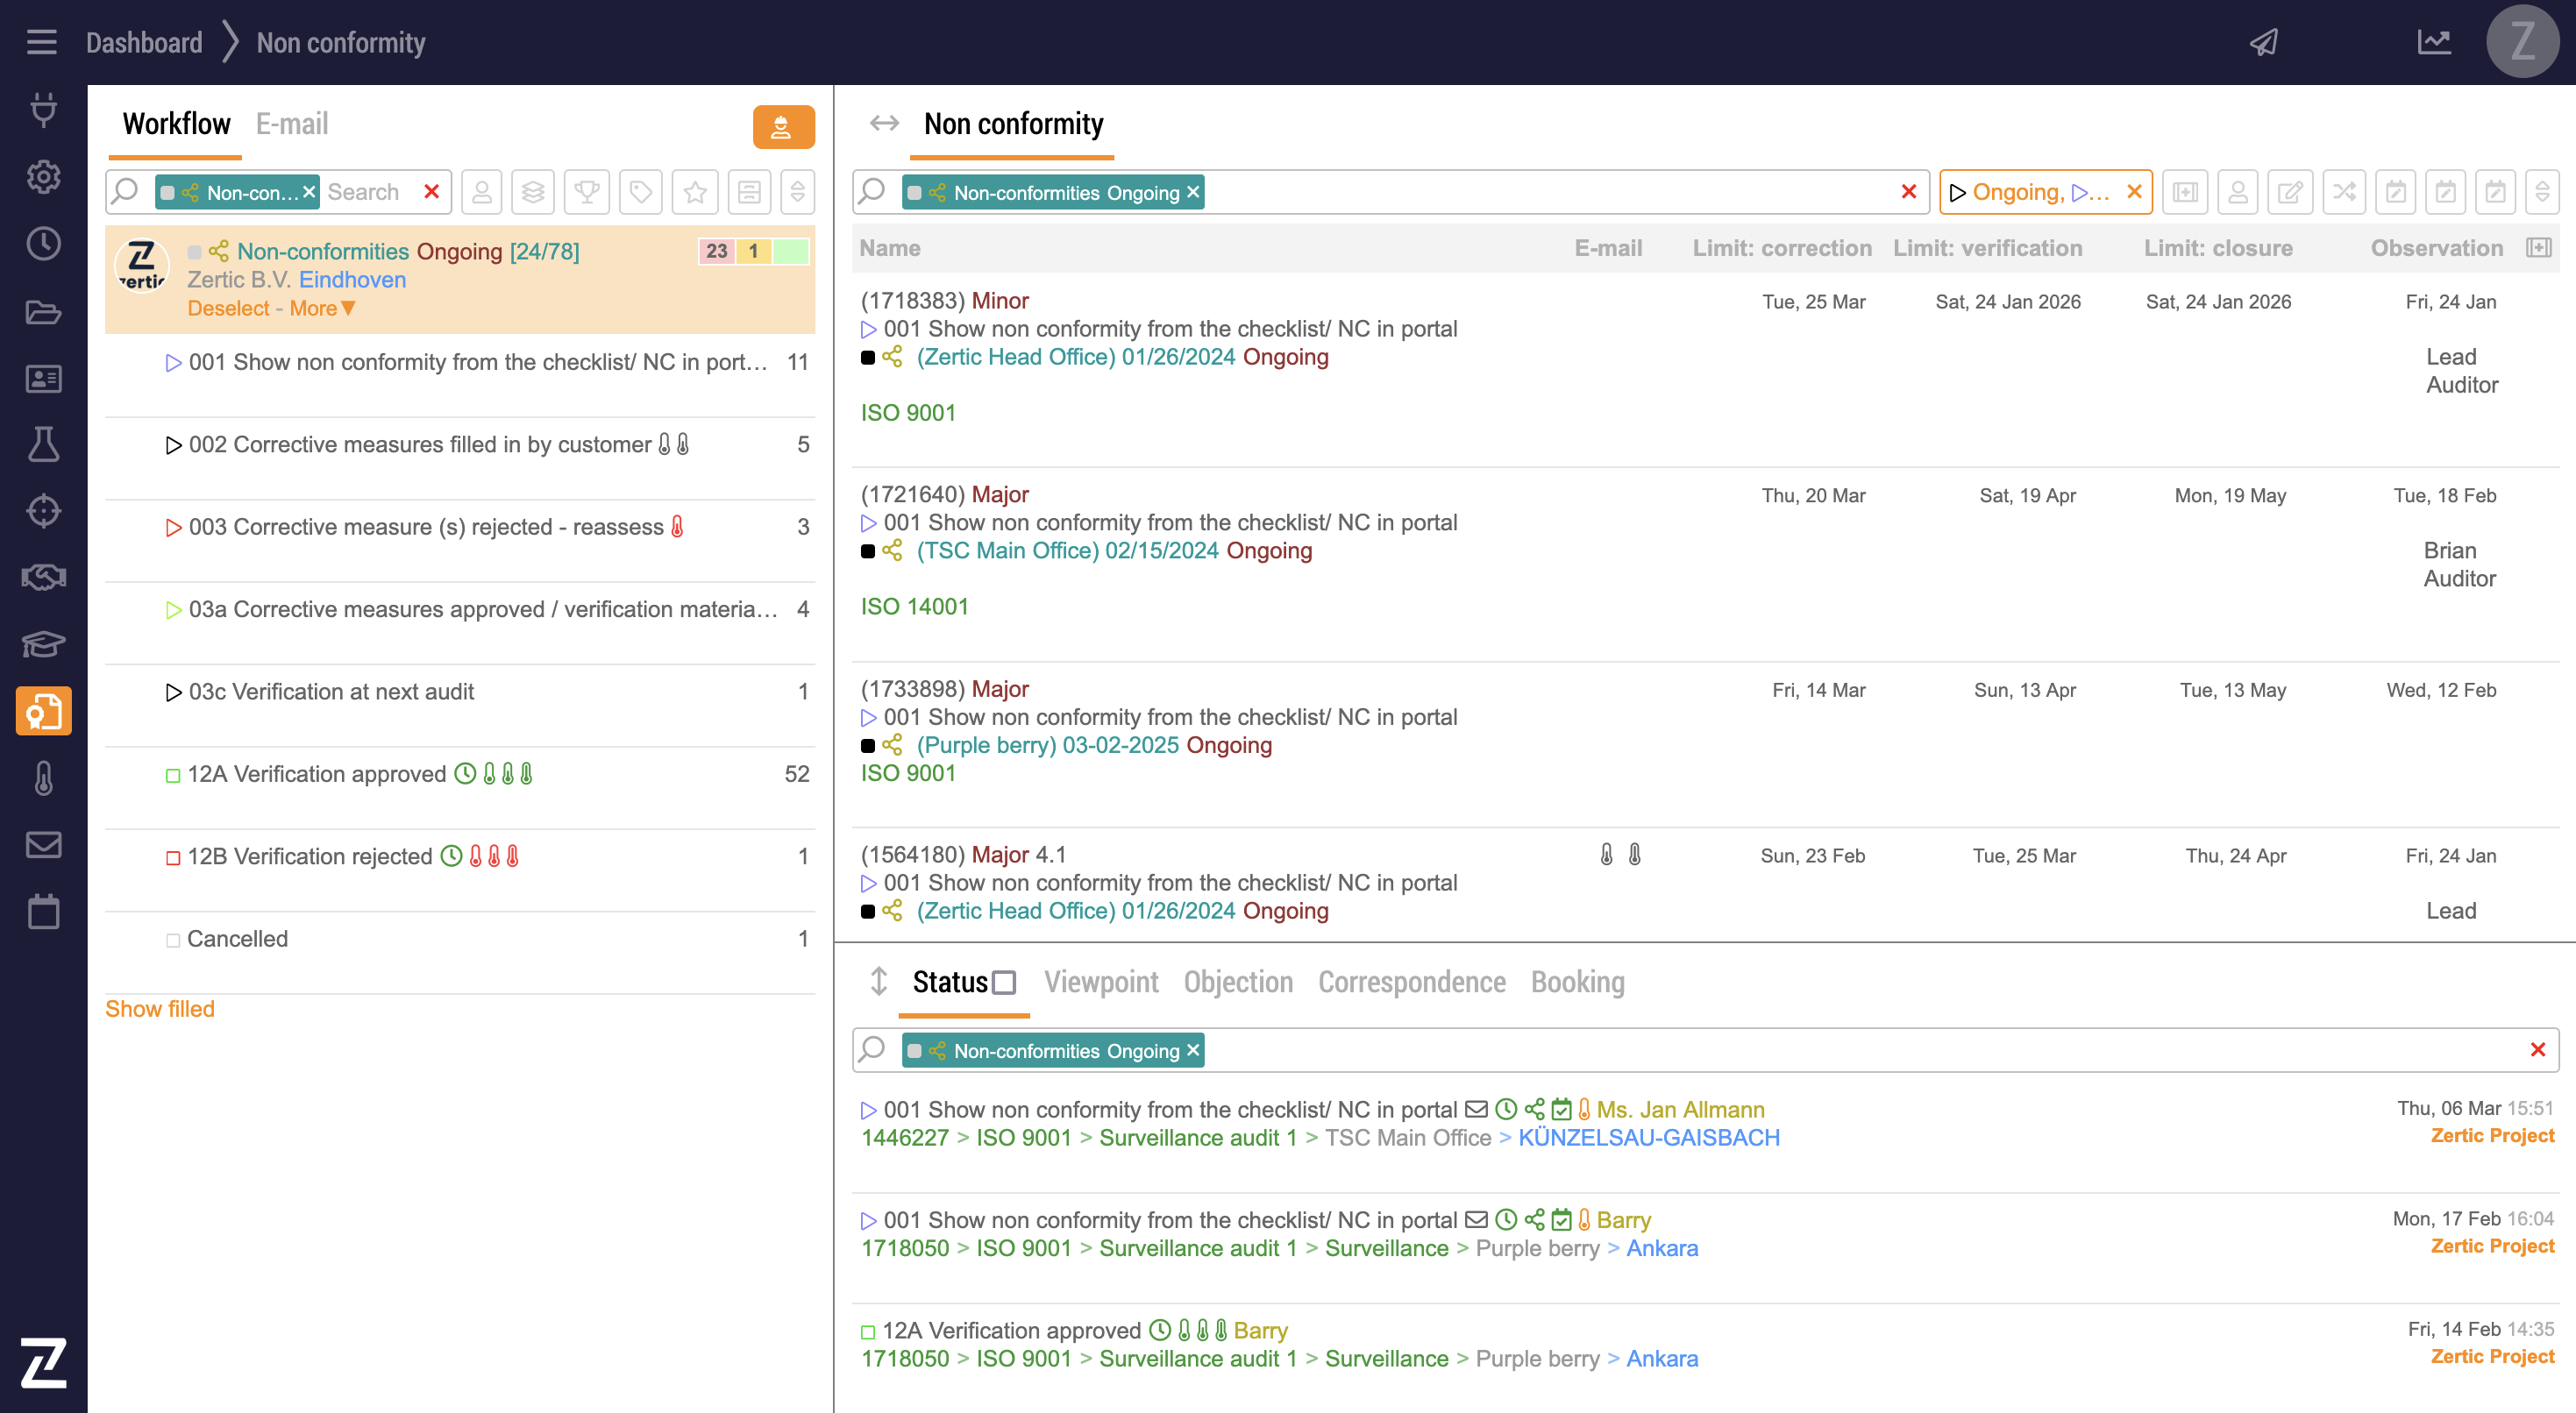Toggle the 12A Verification approved green square
2576x1413 pixels.
point(173,776)
